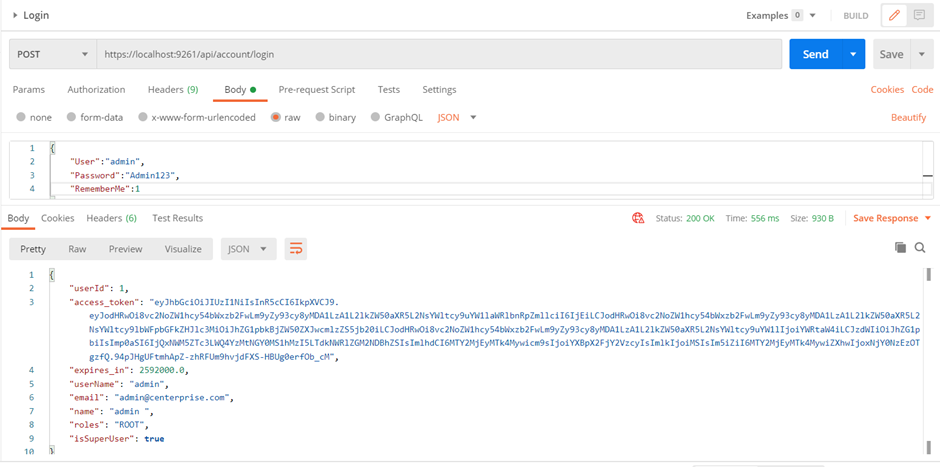Open the response JSON format dropdown
Viewport: 940px width, 467px height.
pyautogui.click(x=248, y=249)
